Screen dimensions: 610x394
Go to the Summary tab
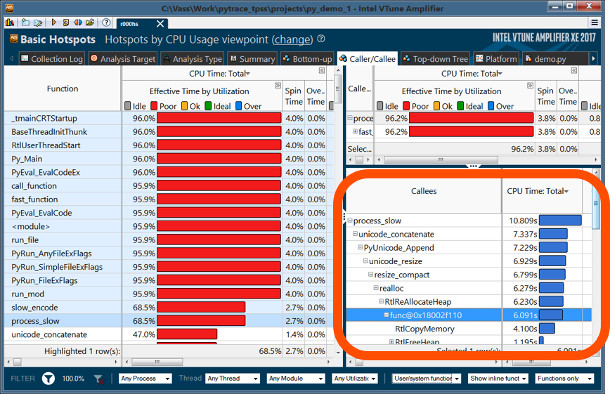[252, 59]
